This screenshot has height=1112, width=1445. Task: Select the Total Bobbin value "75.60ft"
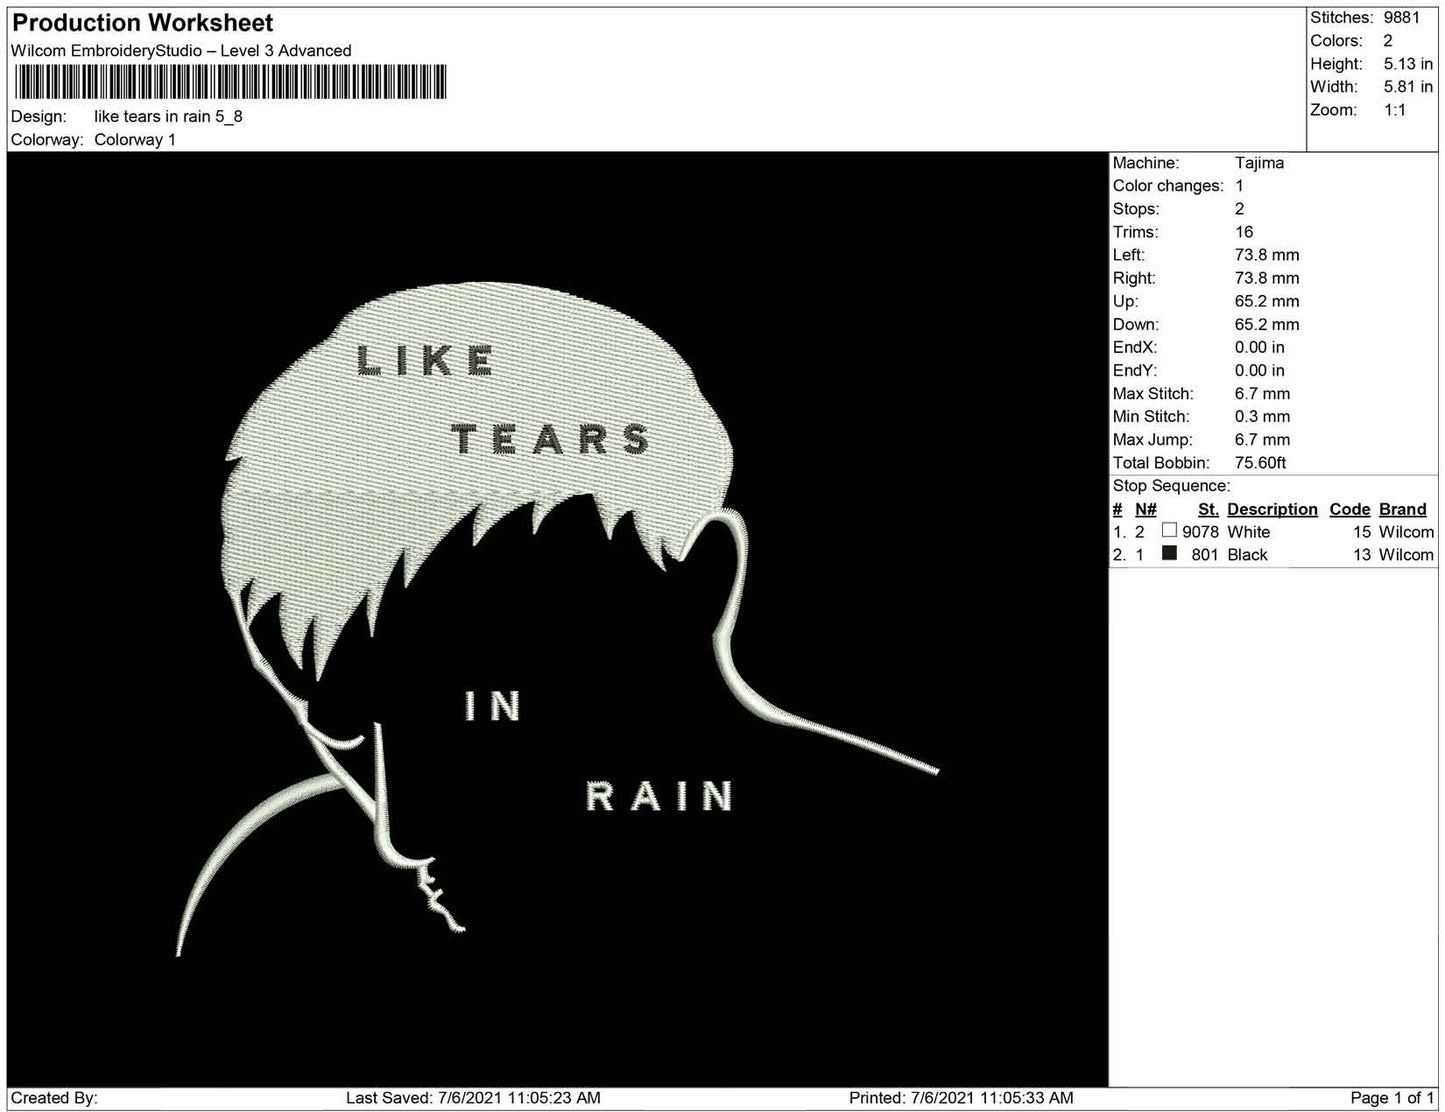[x=1261, y=463]
